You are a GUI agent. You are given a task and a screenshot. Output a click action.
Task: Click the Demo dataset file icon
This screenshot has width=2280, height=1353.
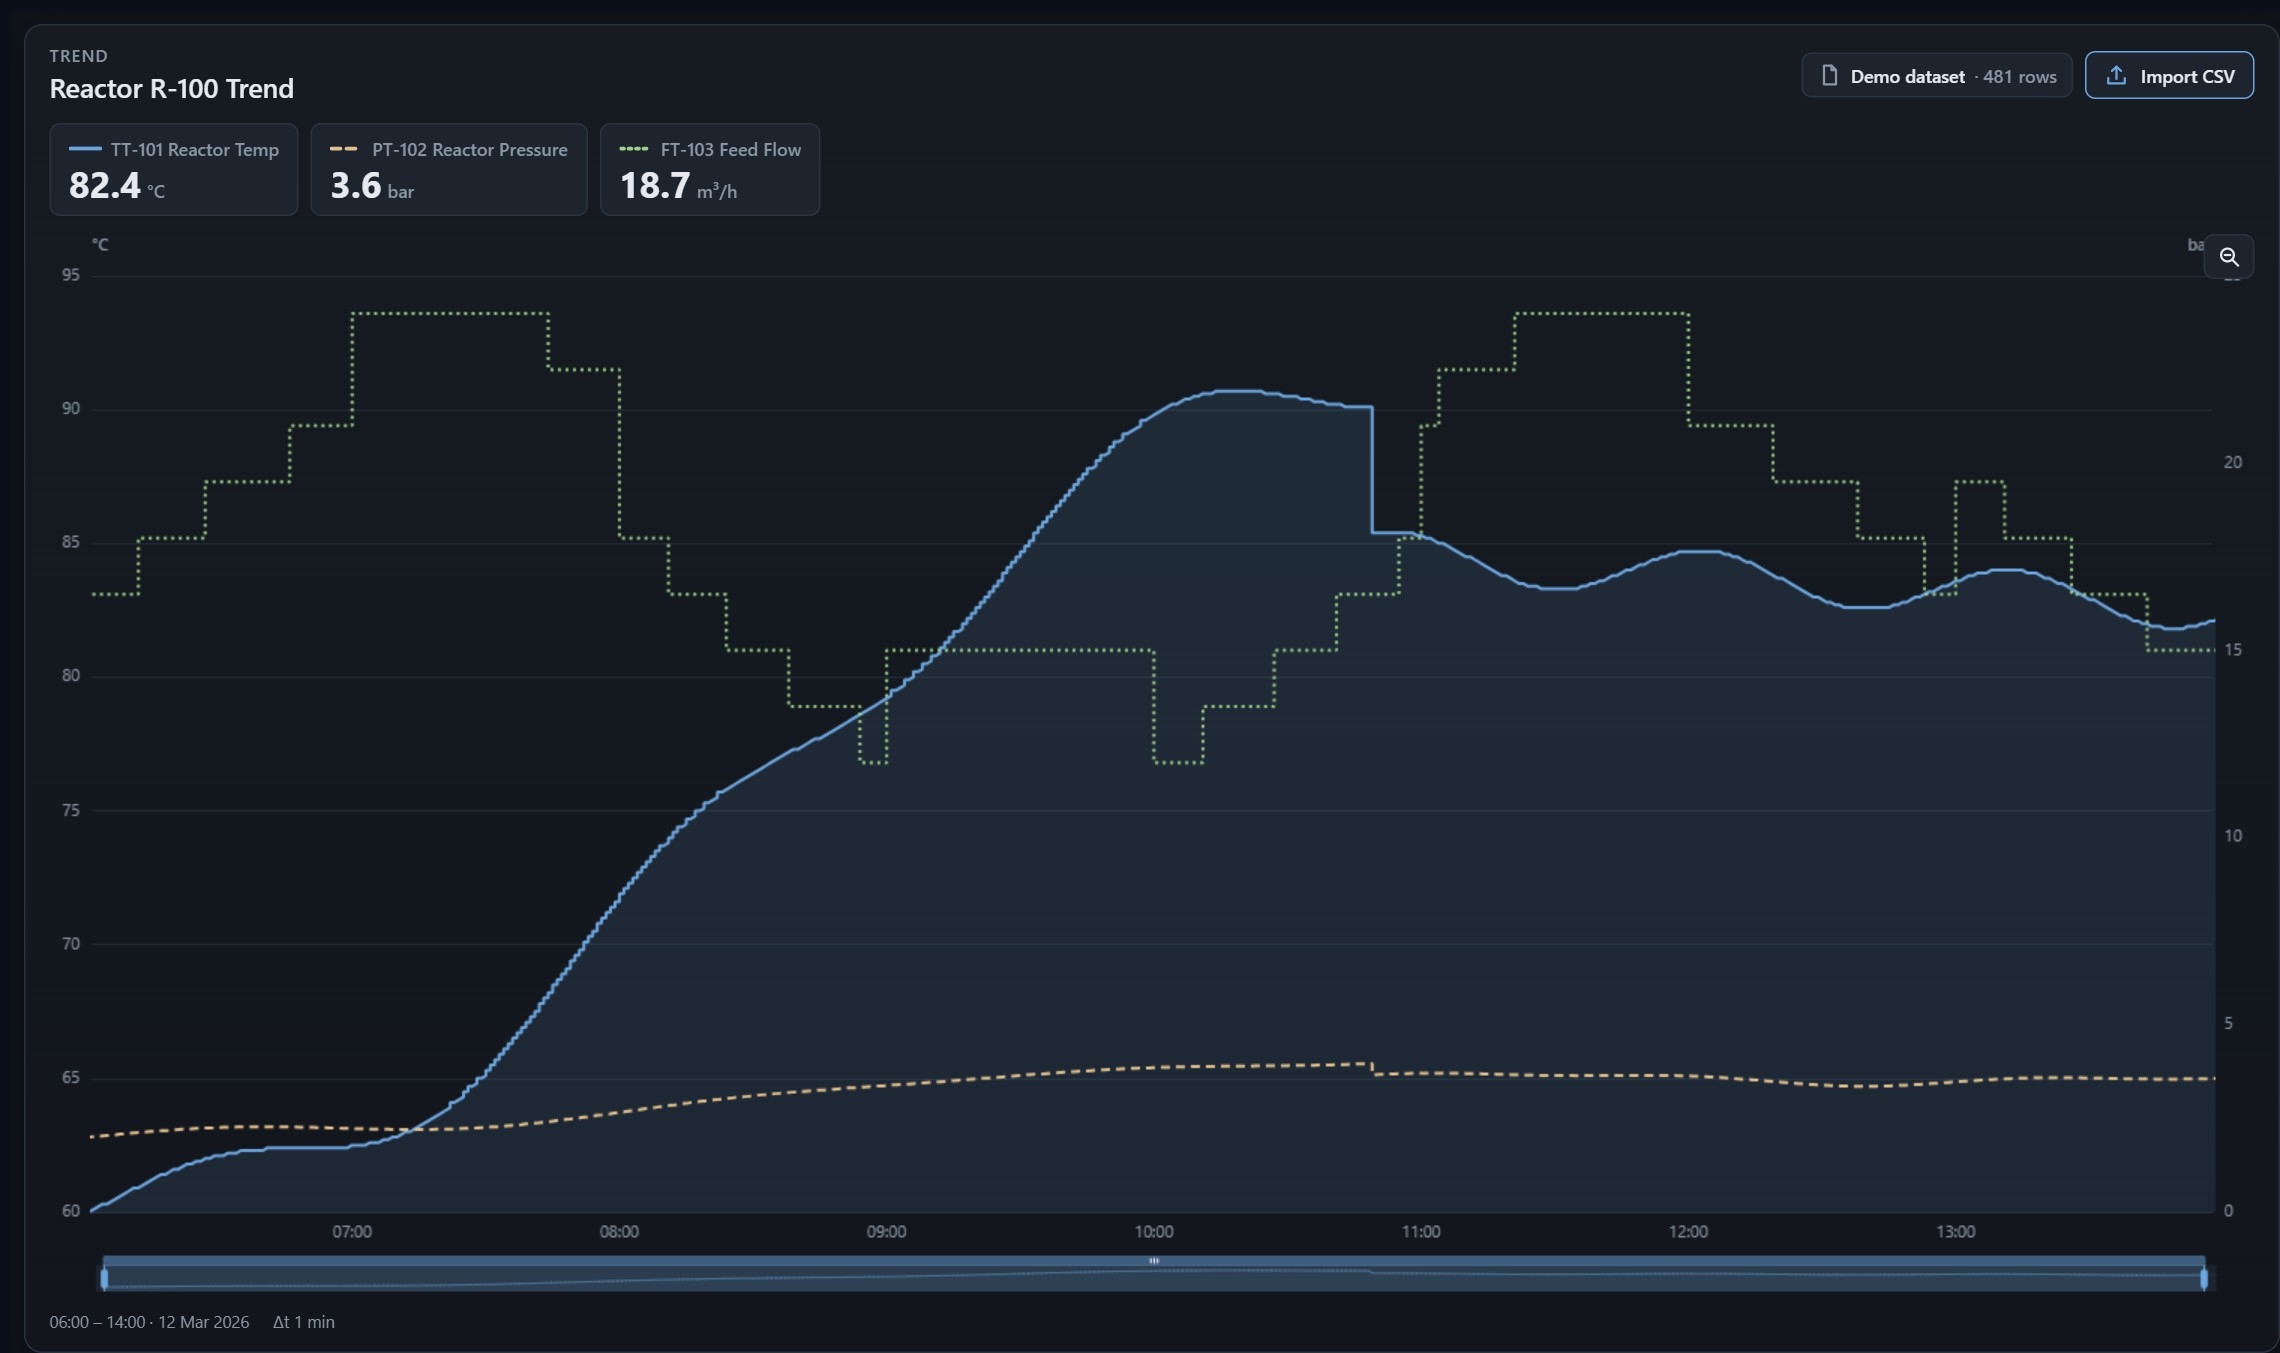tap(1829, 76)
